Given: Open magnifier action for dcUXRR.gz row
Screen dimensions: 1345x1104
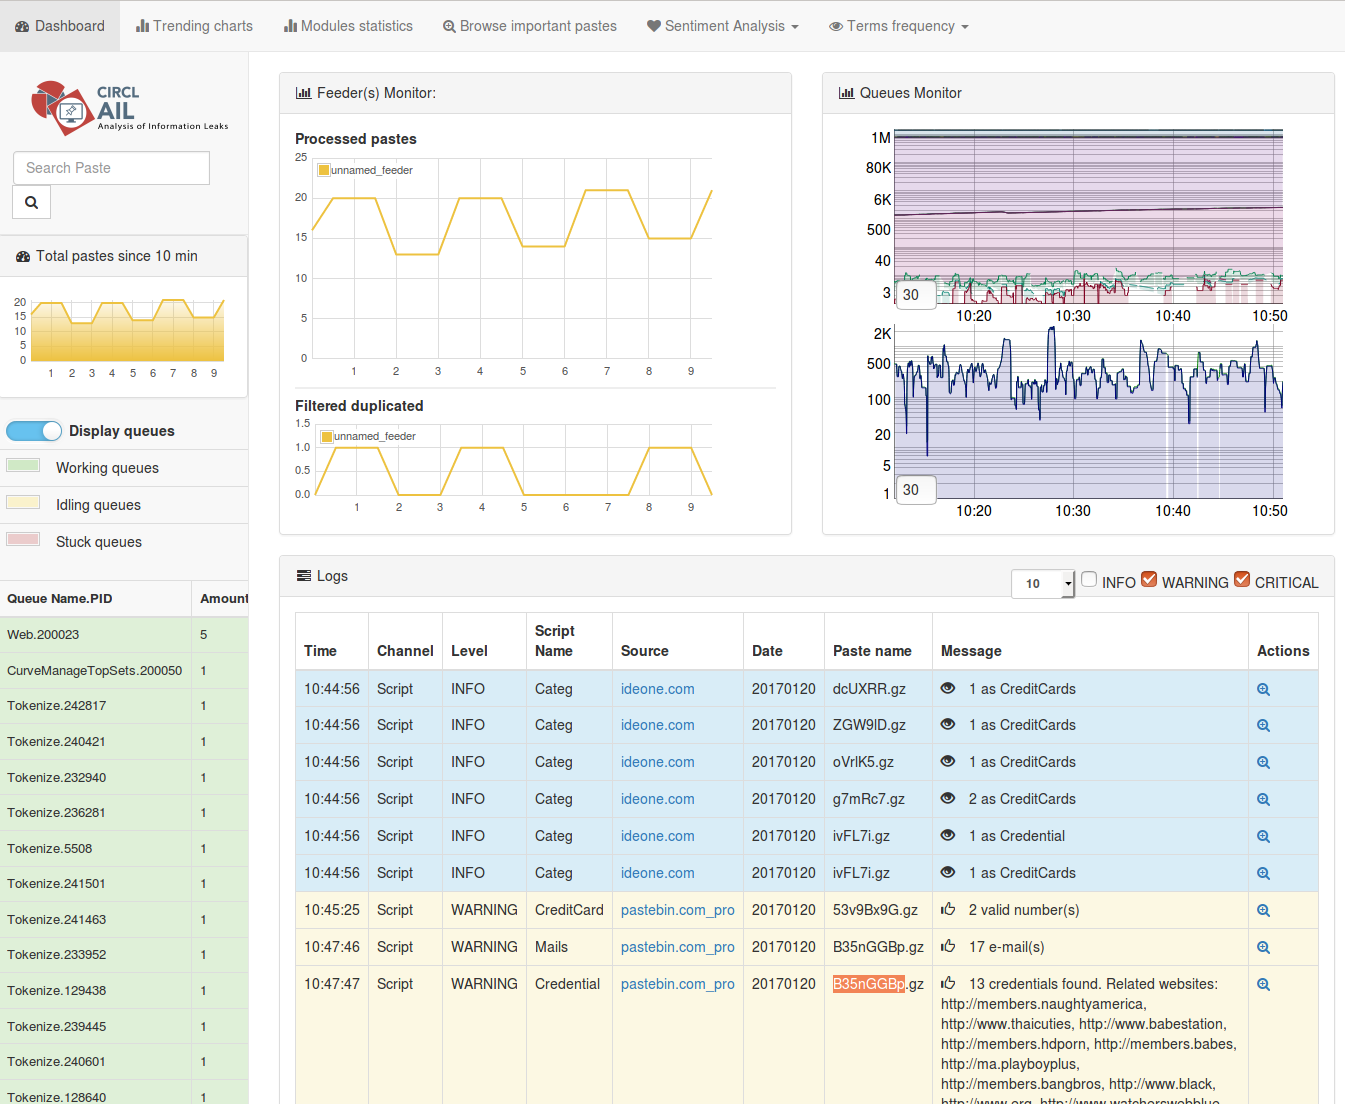Looking at the screenshot, I should [1263, 689].
